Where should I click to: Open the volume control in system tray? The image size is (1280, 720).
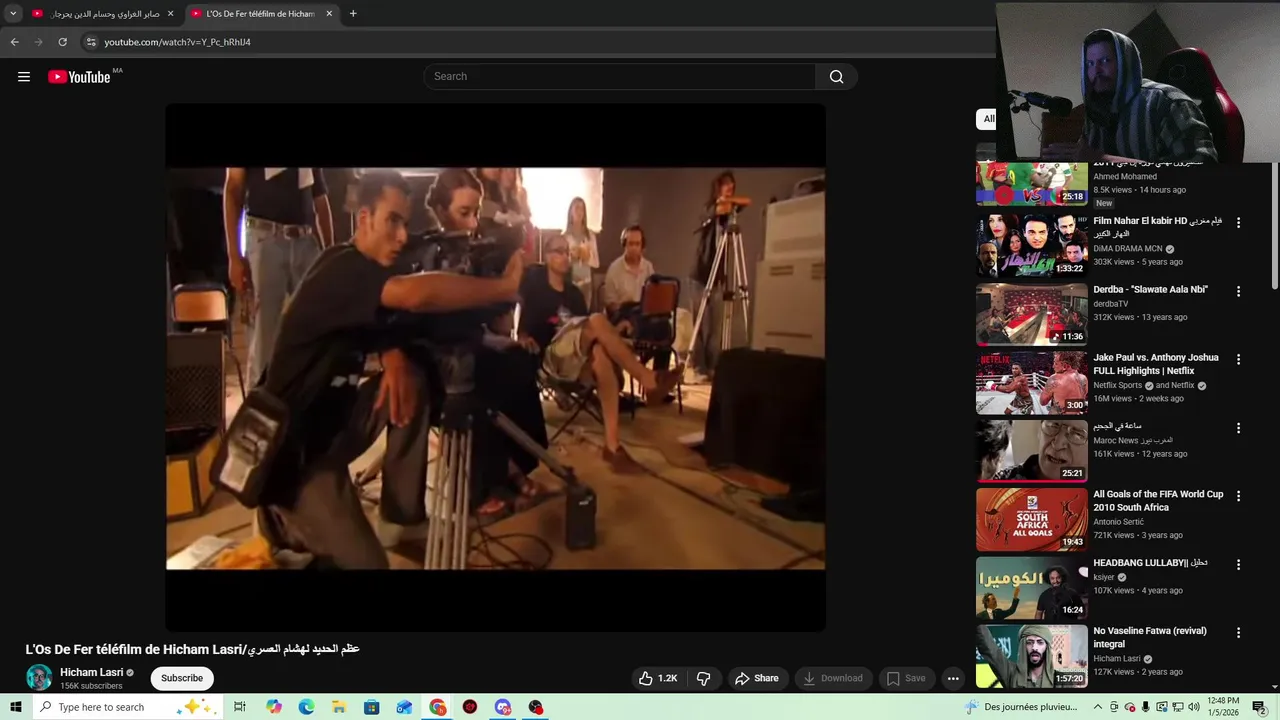(x=1193, y=707)
